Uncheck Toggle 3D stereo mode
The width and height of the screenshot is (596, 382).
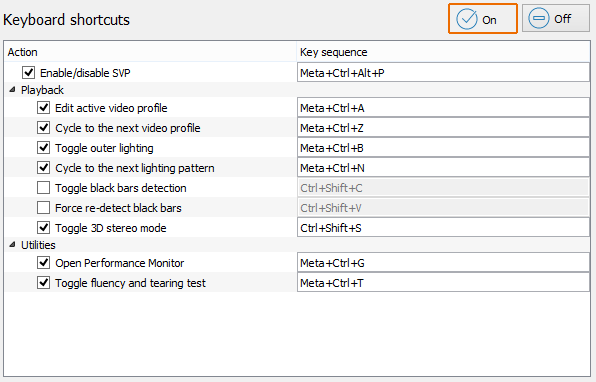click(43, 227)
